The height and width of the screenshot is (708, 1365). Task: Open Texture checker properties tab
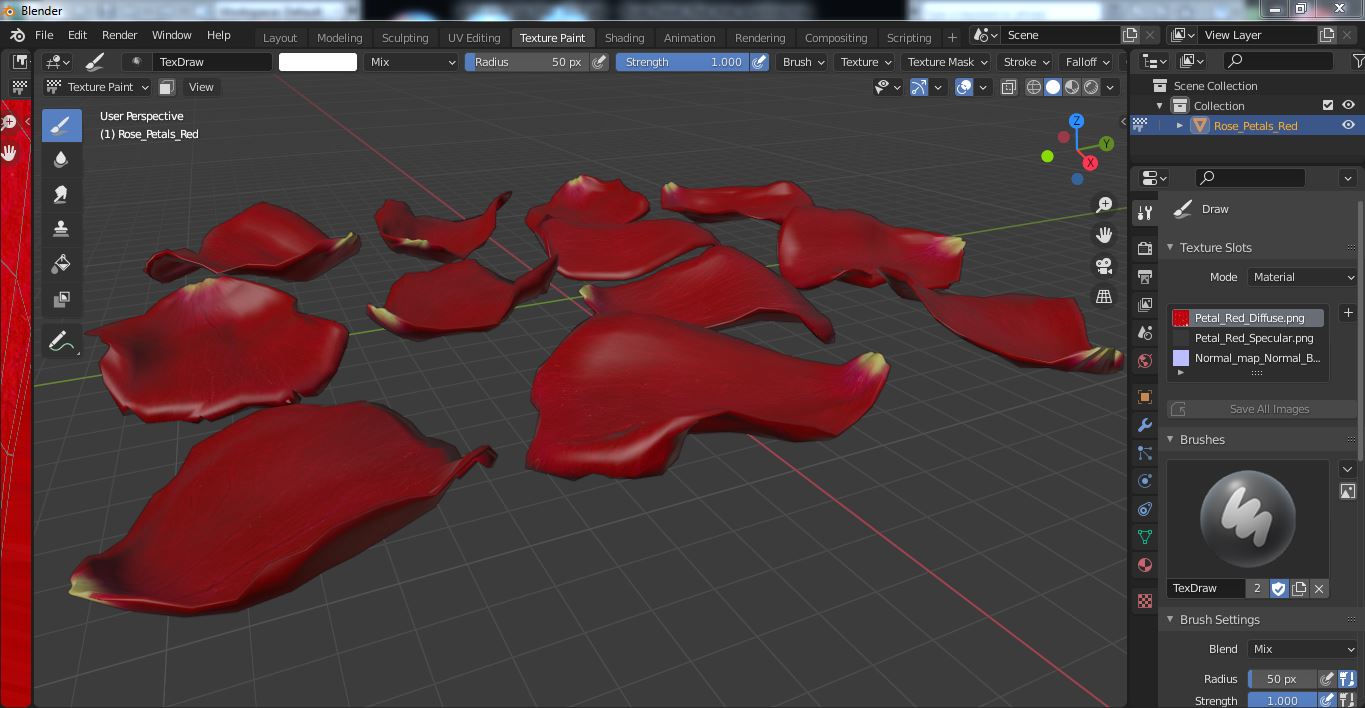coord(1145,601)
